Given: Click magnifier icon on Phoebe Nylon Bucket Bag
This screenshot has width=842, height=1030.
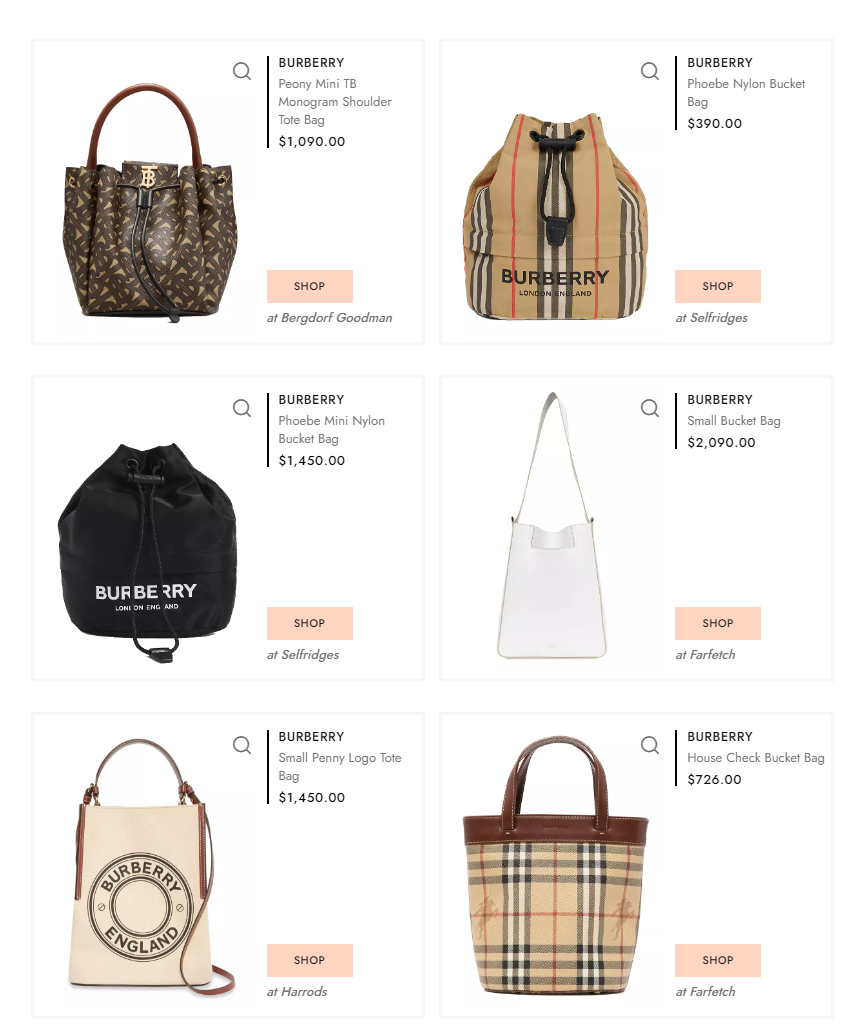Looking at the screenshot, I should (650, 71).
